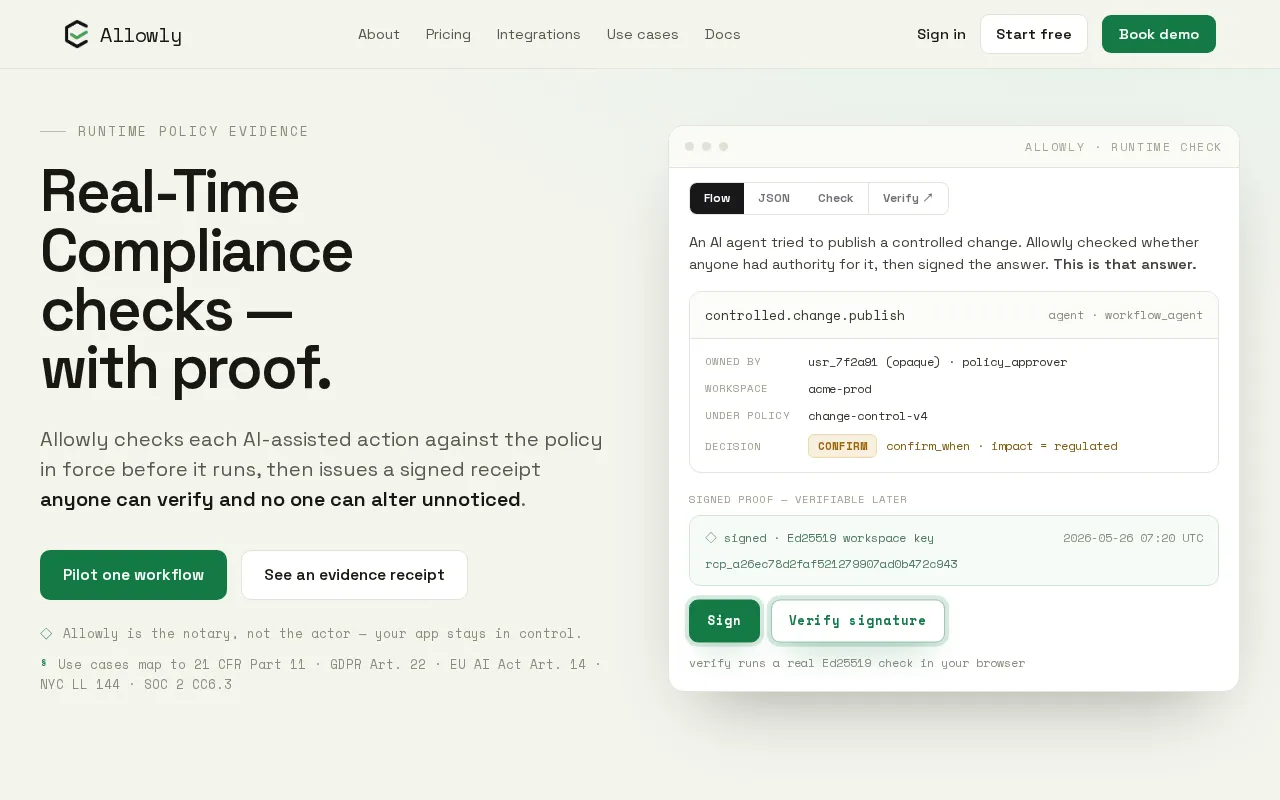Click the Book demo button
The image size is (1280, 800).
(x=1158, y=34)
